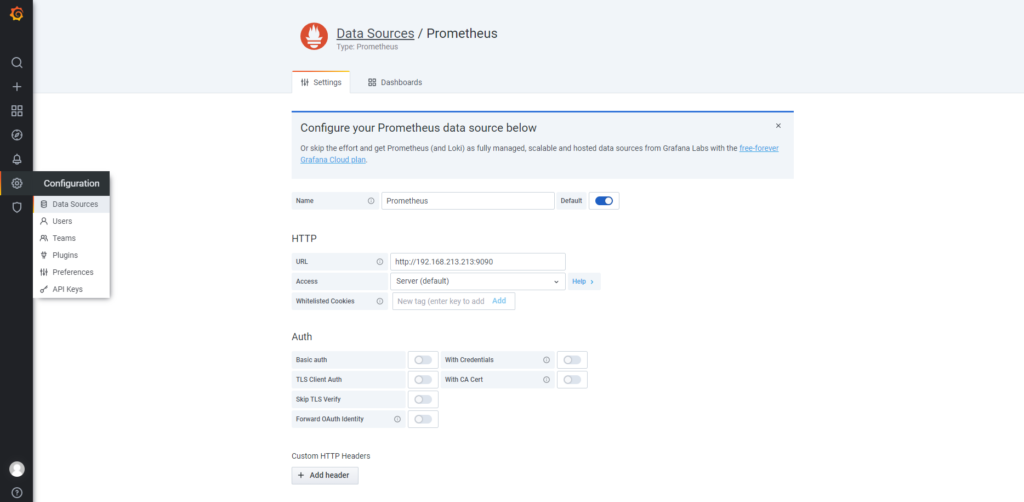
Task: Click the Server Admin shield icon
Action: pyautogui.click(x=16, y=207)
